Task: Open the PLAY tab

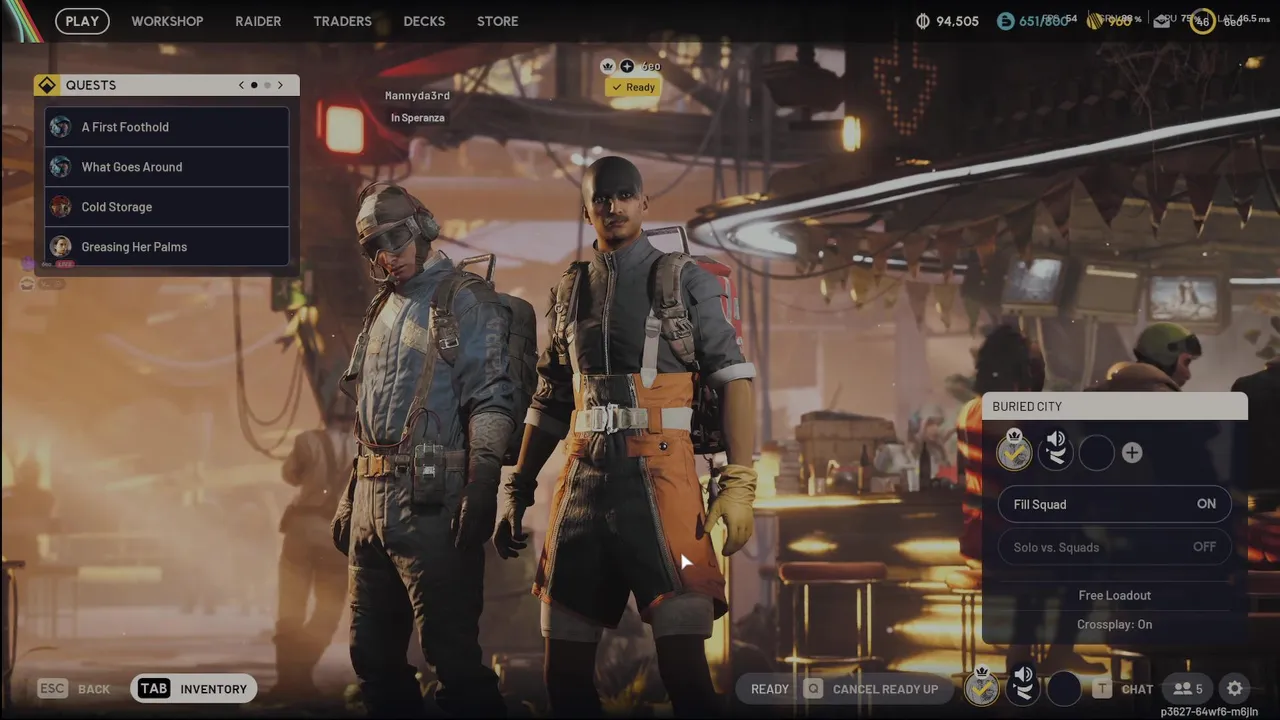Action: pyautogui.click(x=82, y=21)
